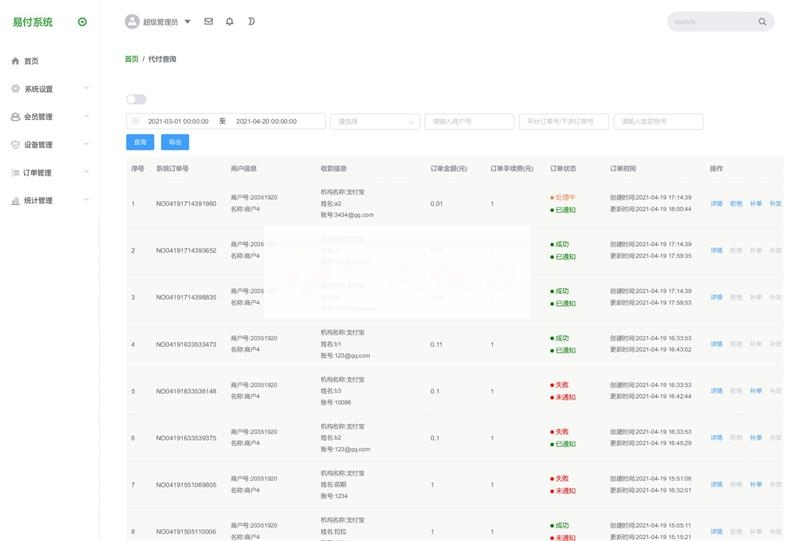Open the 请选择 status dropdown
This screenshot has height=541, width=800.
click(375, 121)
